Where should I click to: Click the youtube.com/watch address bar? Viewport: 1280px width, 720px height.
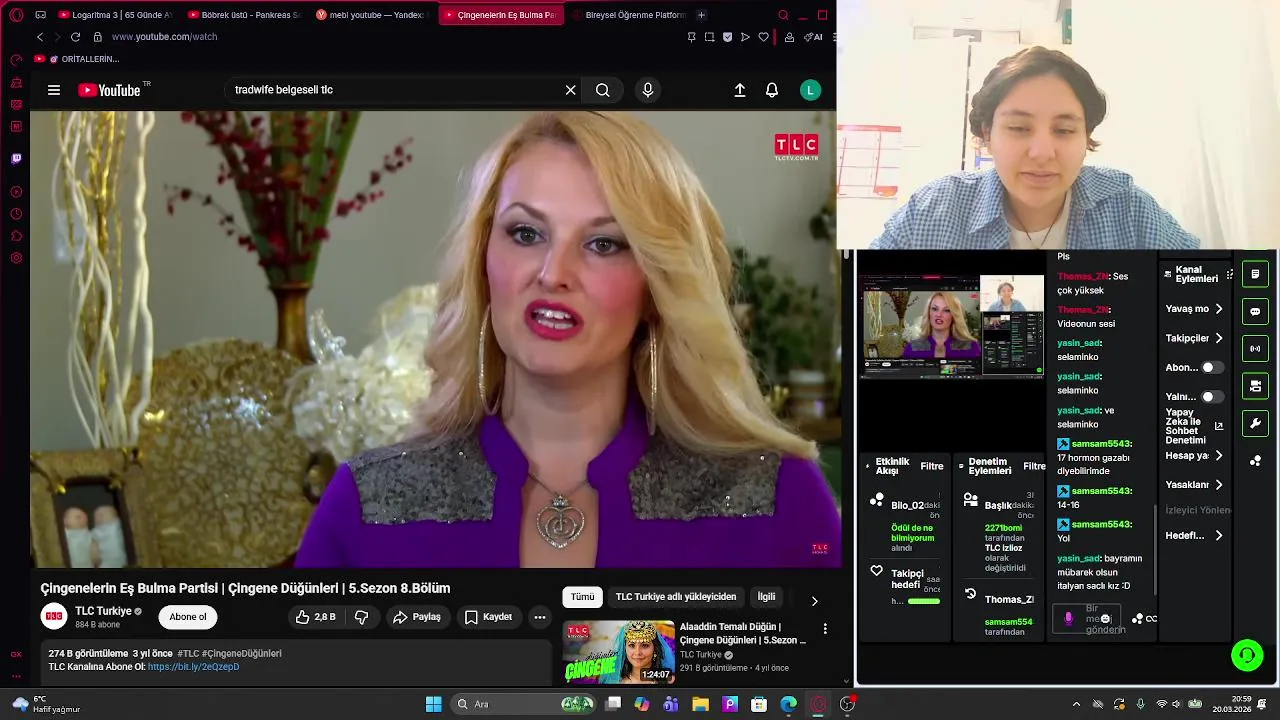(x=164, y=37)
